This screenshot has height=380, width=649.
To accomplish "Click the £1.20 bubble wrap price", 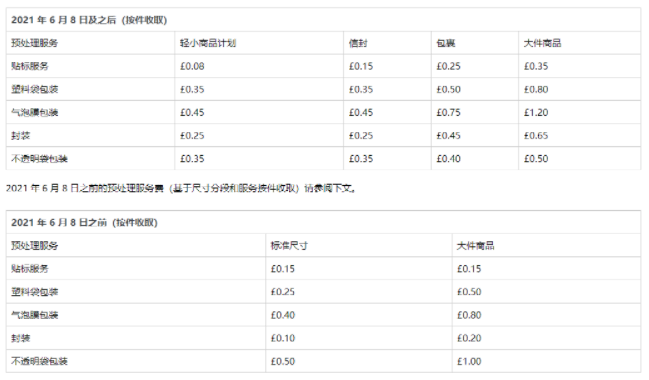I will [536, 113].
